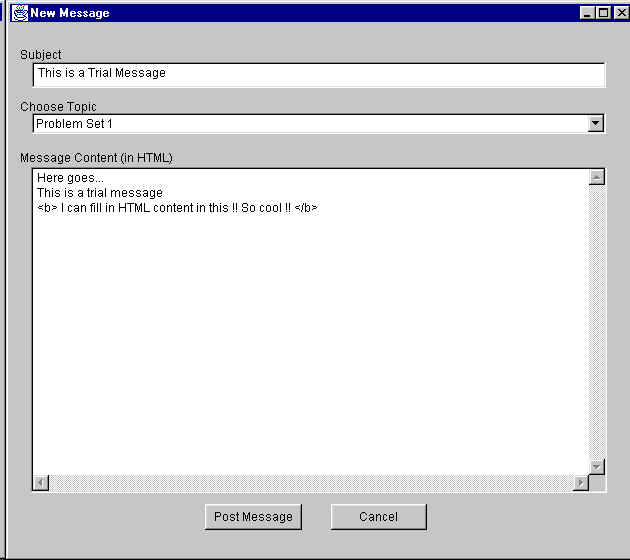Screen dimensions: 630x560
Task: Click the line with the bold HTML tags
Action: coord(177,208)
